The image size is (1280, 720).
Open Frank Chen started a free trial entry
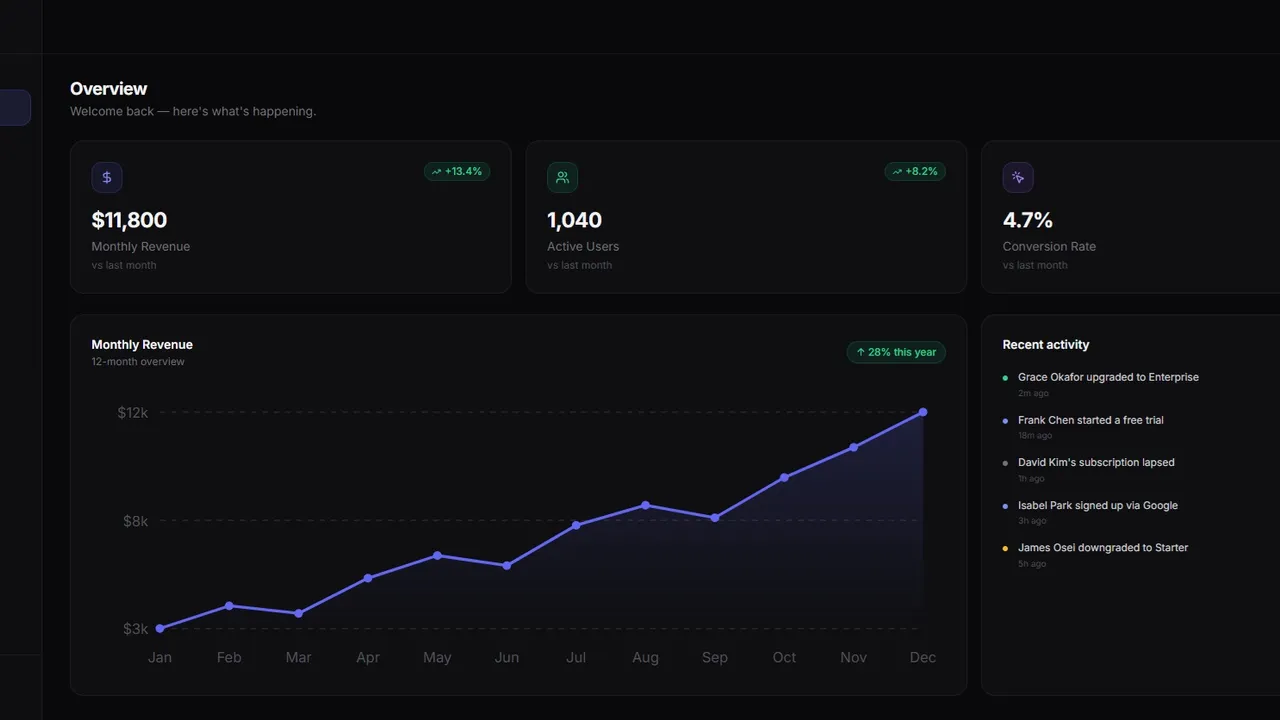coord(1091,420)
